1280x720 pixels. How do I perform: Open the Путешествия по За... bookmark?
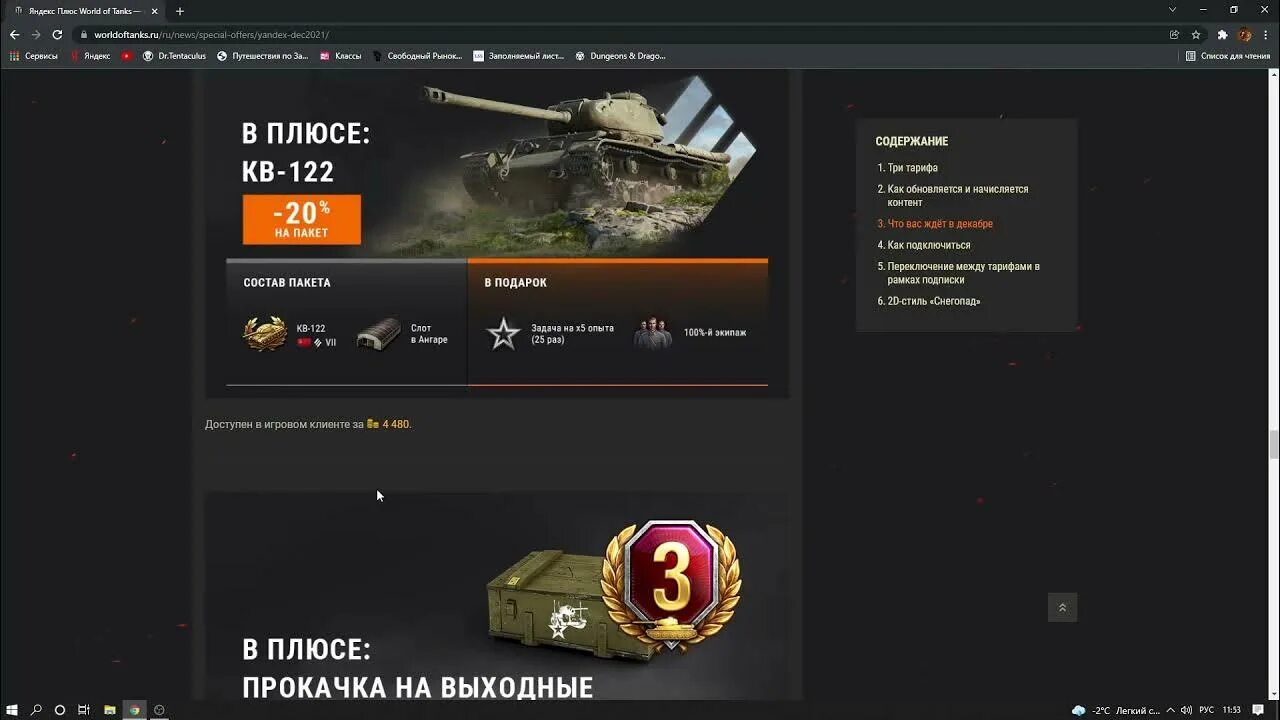(263, 56)
